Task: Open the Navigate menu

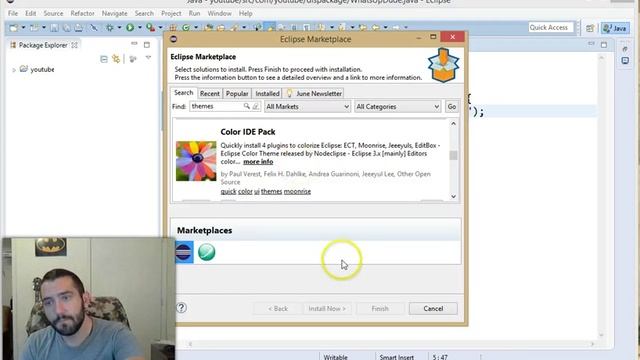Action: [x=115, y=13]
